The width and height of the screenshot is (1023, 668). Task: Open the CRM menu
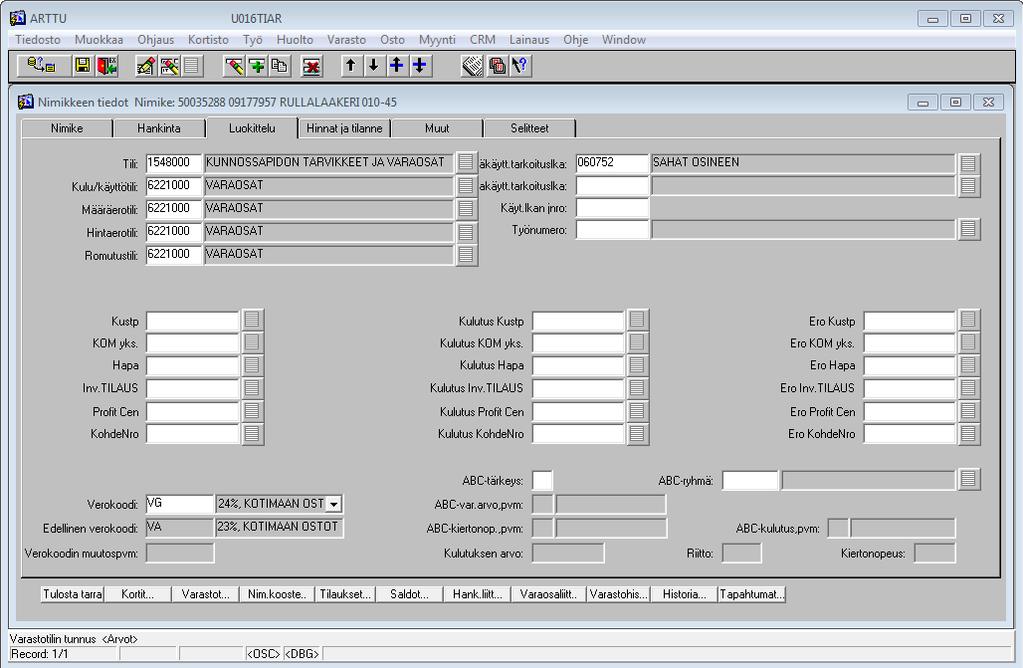tap(483, 40)
